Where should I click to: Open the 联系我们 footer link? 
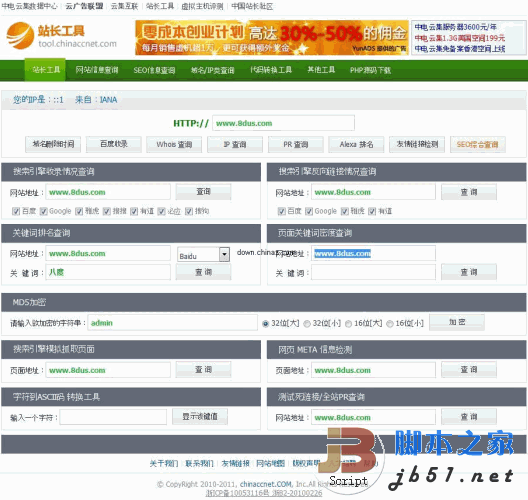pos(199,463)
